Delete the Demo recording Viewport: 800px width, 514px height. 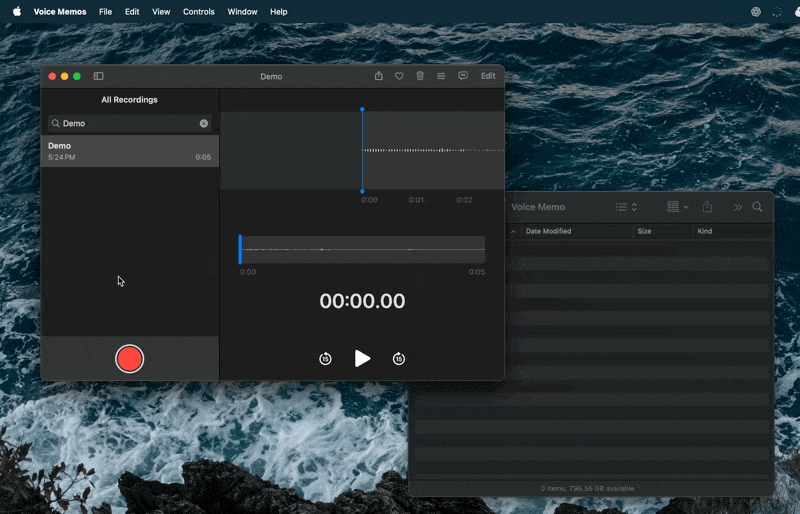tap(420, 76)
